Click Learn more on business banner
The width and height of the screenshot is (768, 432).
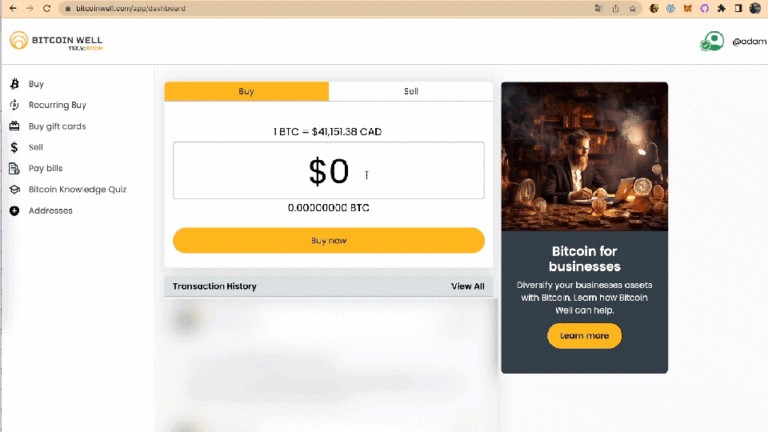click(584, 336)
